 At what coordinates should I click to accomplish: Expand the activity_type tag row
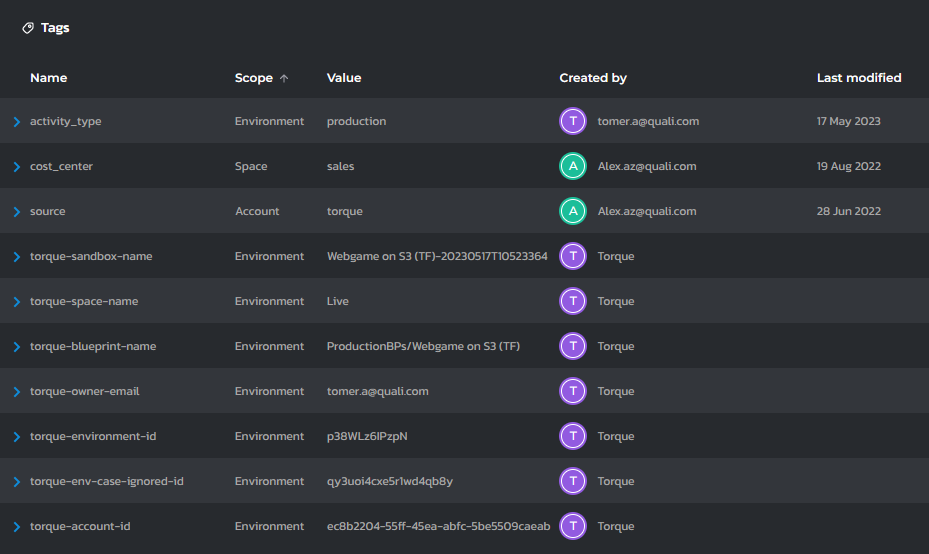pos(17,122)
